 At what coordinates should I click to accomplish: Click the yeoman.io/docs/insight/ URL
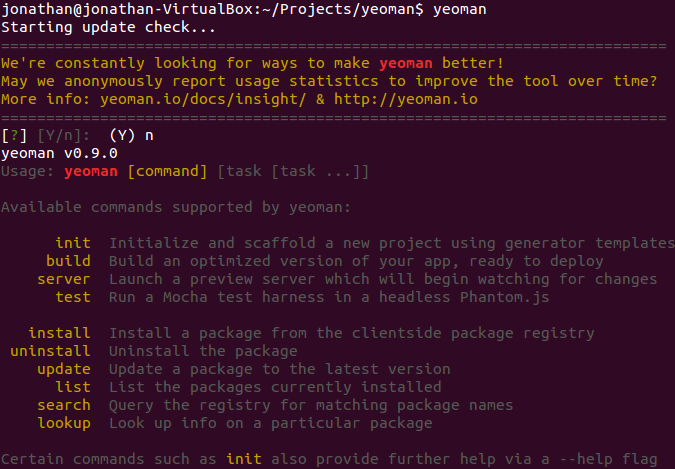pos(203,99)
